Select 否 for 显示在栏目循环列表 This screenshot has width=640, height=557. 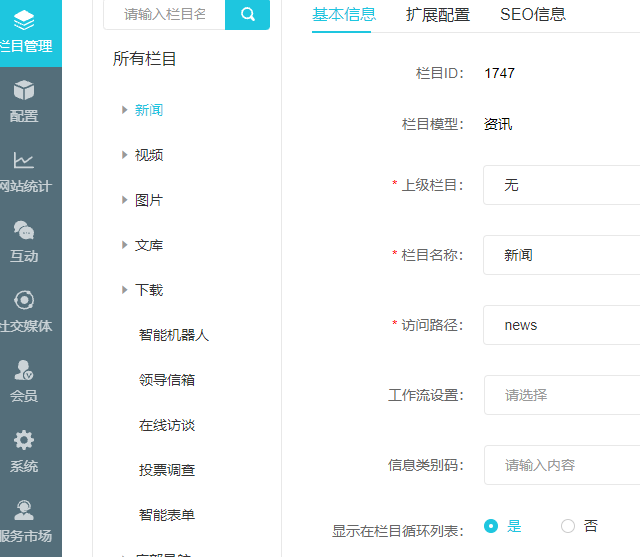pyautogui.click(x=568, y=526)
